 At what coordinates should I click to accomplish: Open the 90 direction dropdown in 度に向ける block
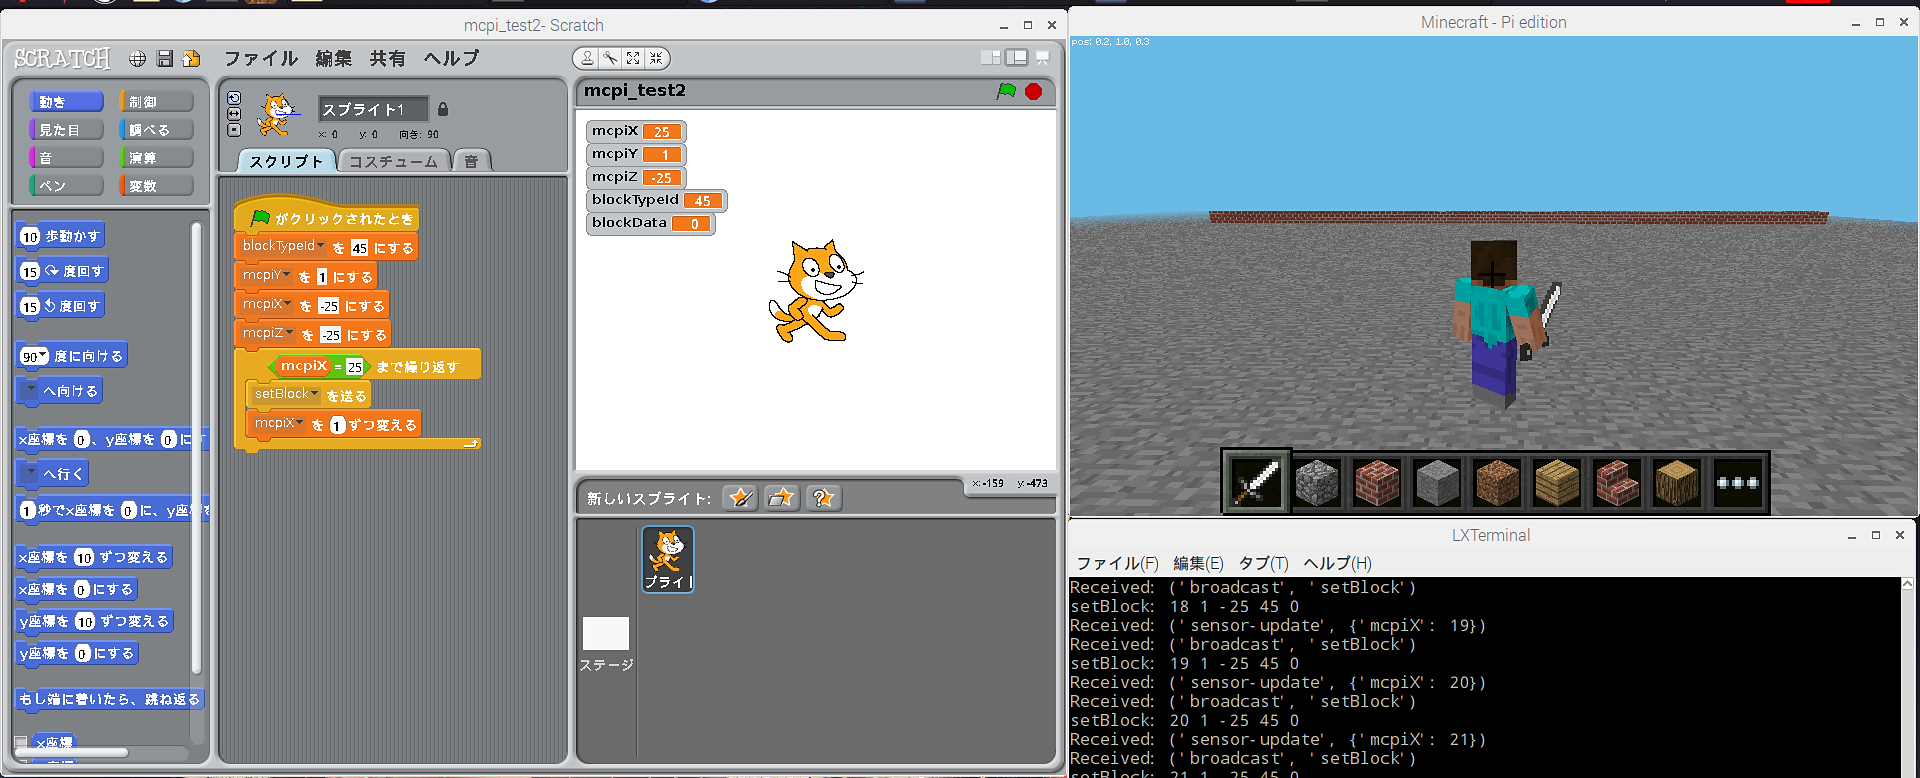coord(34,356)
